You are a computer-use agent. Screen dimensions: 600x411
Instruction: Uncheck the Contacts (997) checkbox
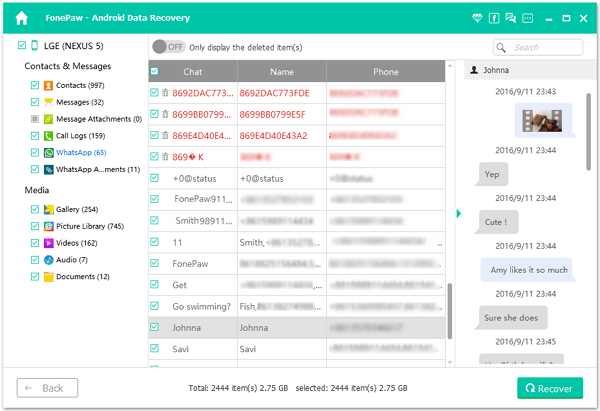point(35,85)
